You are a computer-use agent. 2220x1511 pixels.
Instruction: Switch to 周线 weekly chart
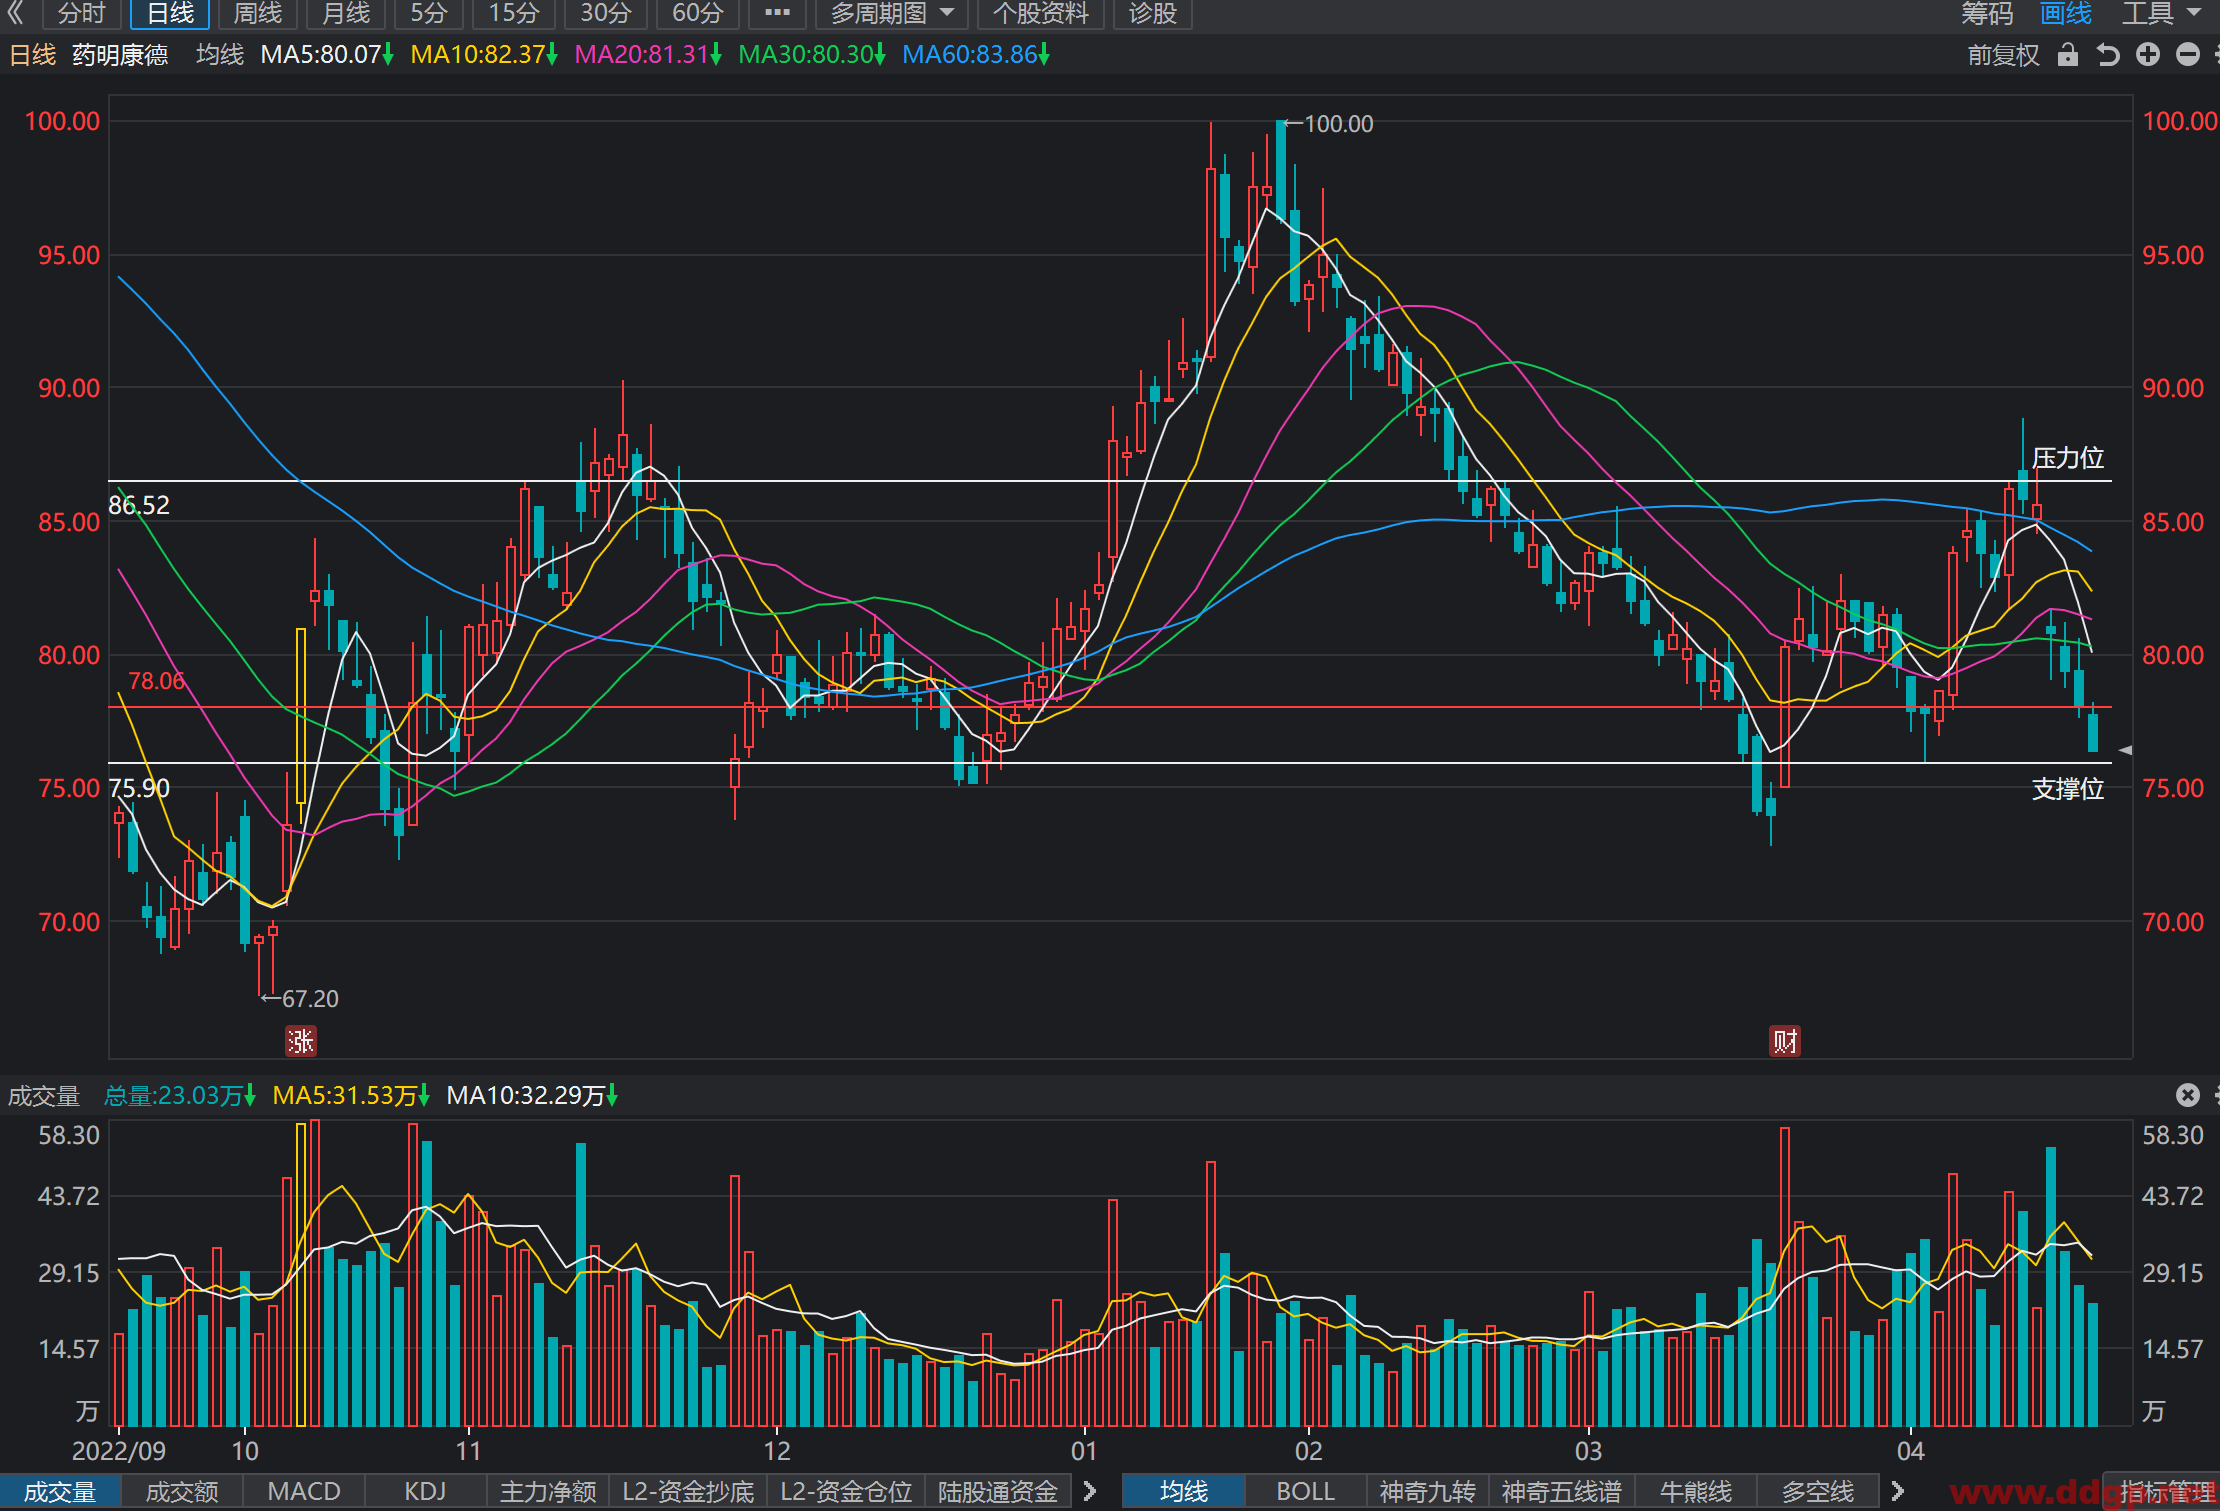(258, 13)
